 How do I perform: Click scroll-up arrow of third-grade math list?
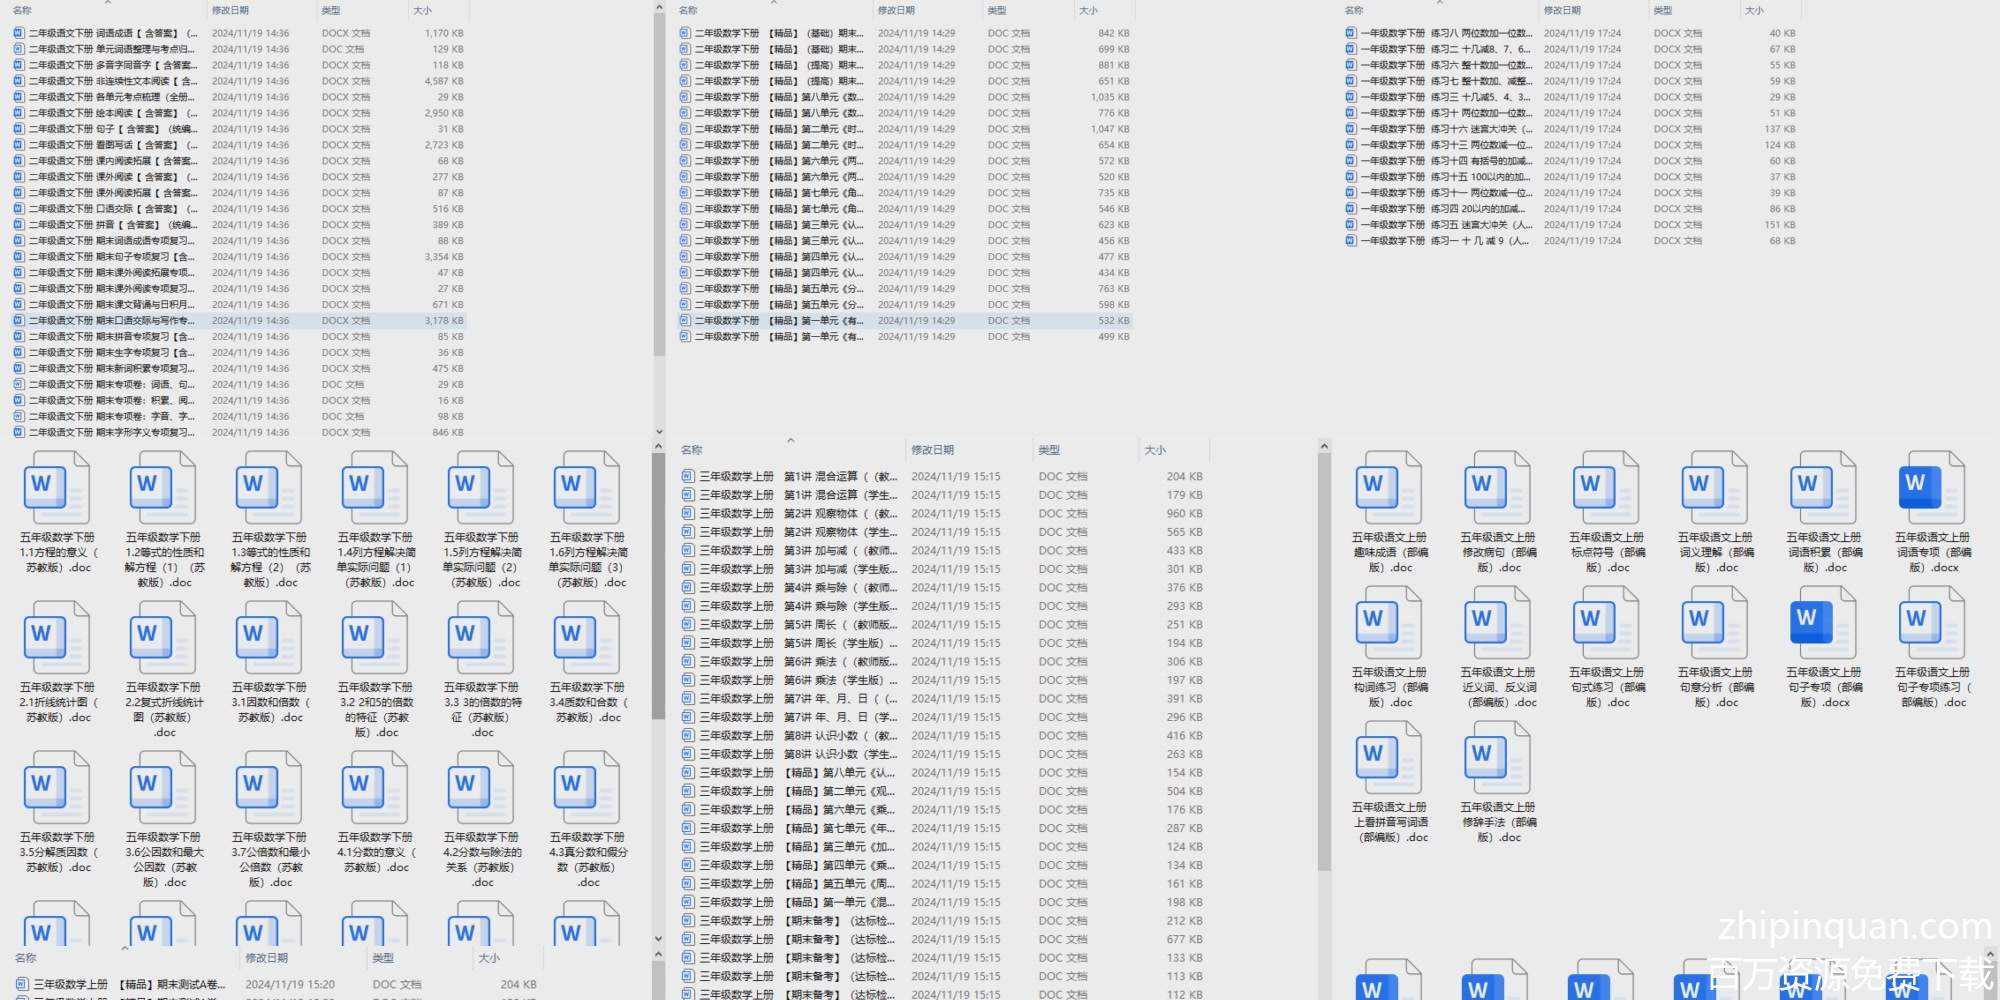point(1324,446)
